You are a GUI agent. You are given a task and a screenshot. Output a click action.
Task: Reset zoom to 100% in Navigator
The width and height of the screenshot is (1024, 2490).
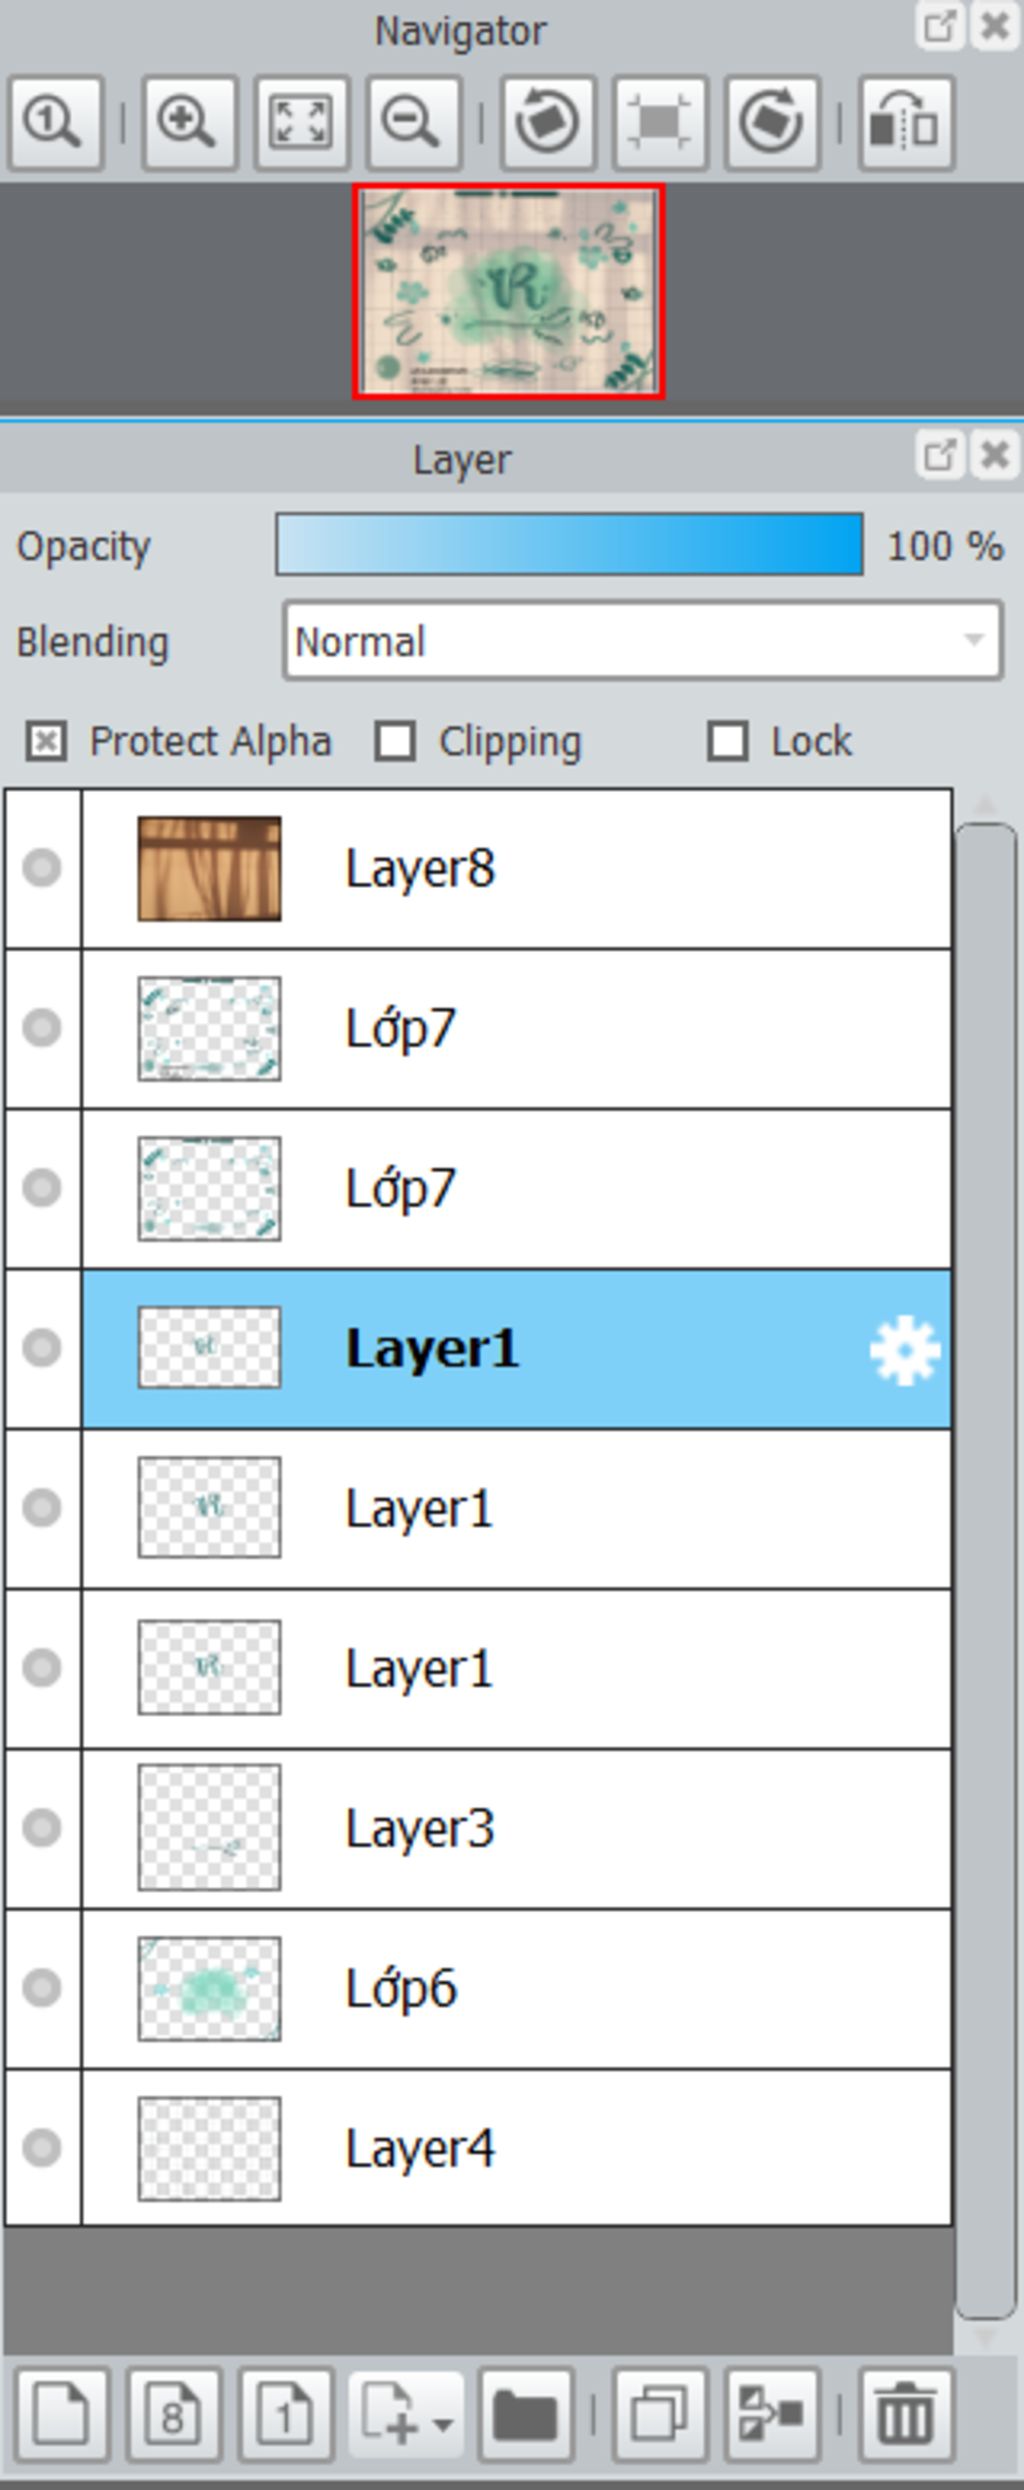55,123
